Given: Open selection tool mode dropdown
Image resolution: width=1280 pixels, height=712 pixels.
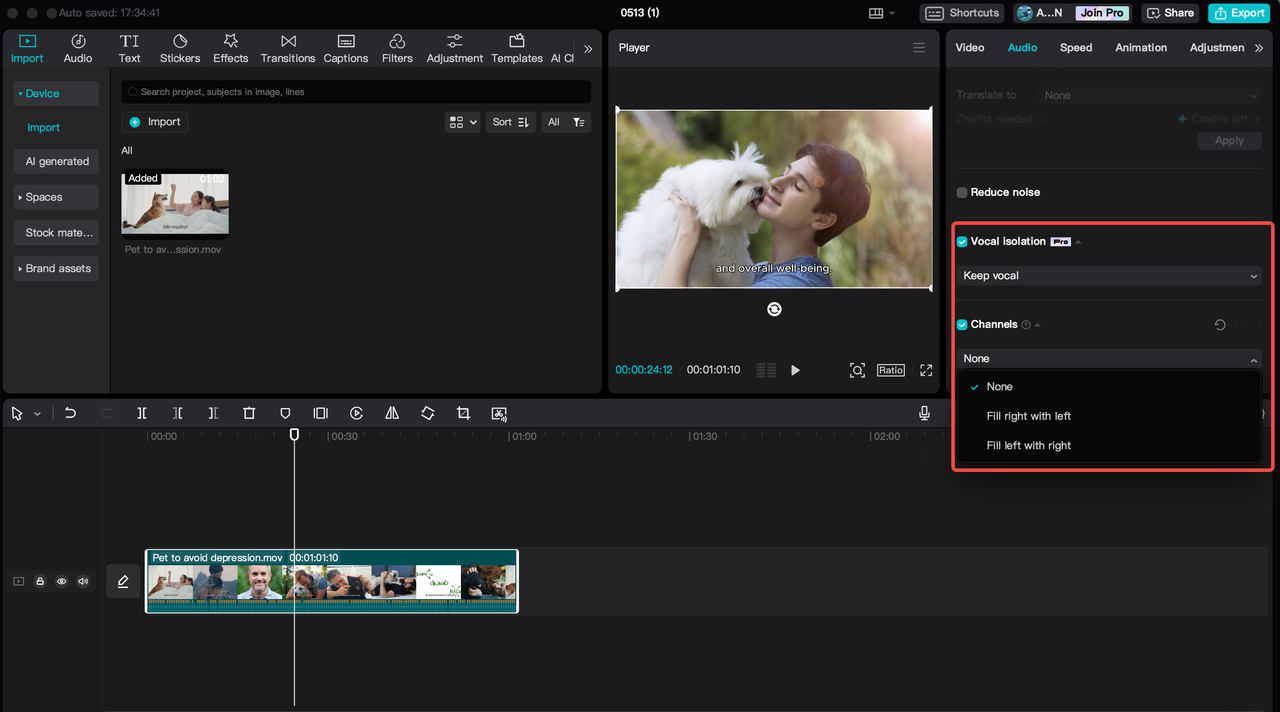Looking at the screenshot, I should coord(37,414).
